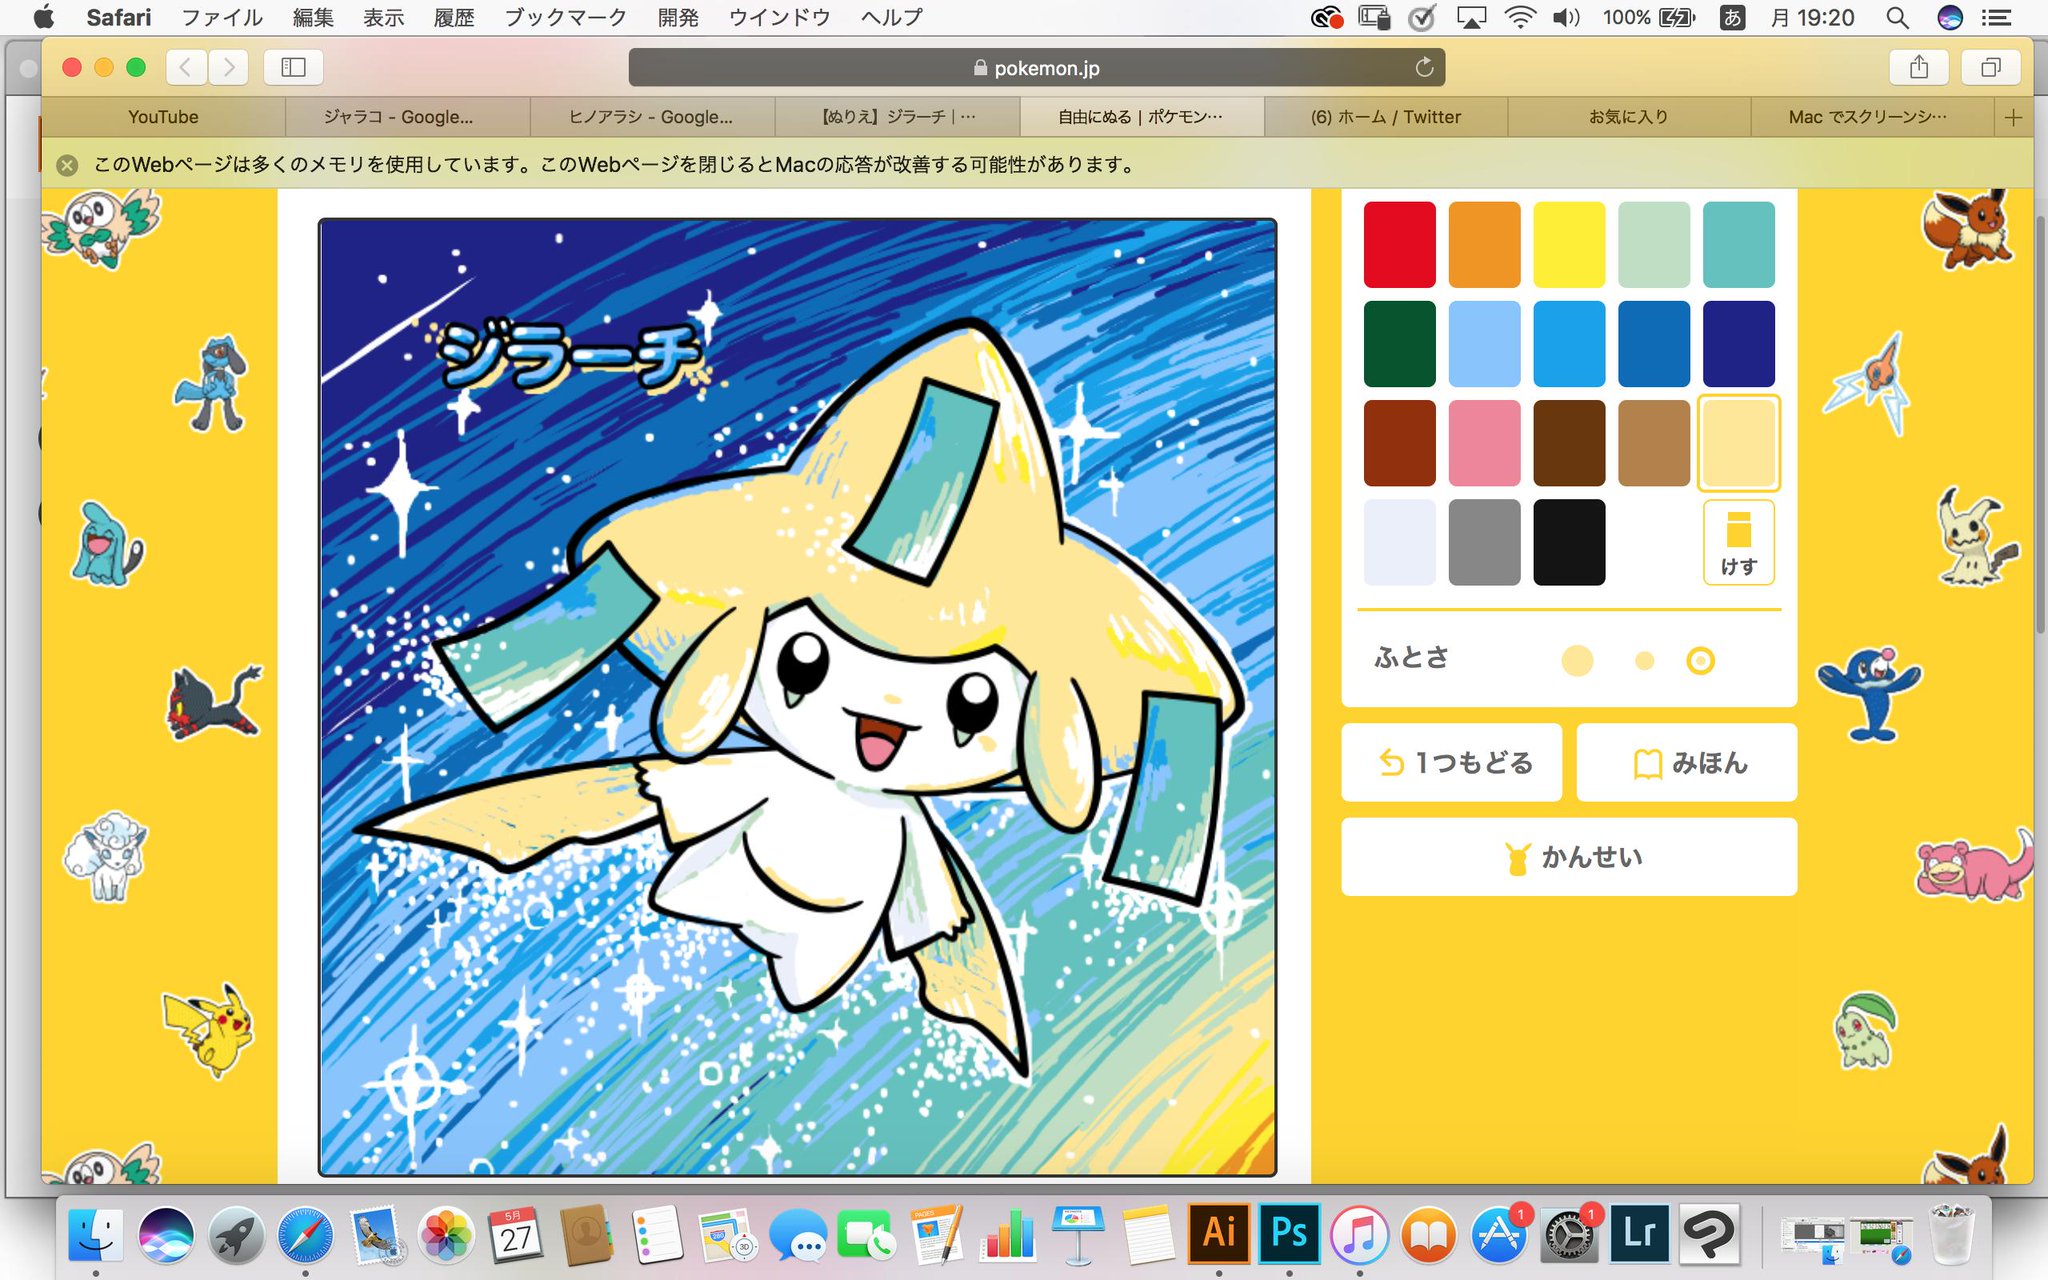
Task: Click the Safari sidebar toggle icon
Action: pos(293,67)
